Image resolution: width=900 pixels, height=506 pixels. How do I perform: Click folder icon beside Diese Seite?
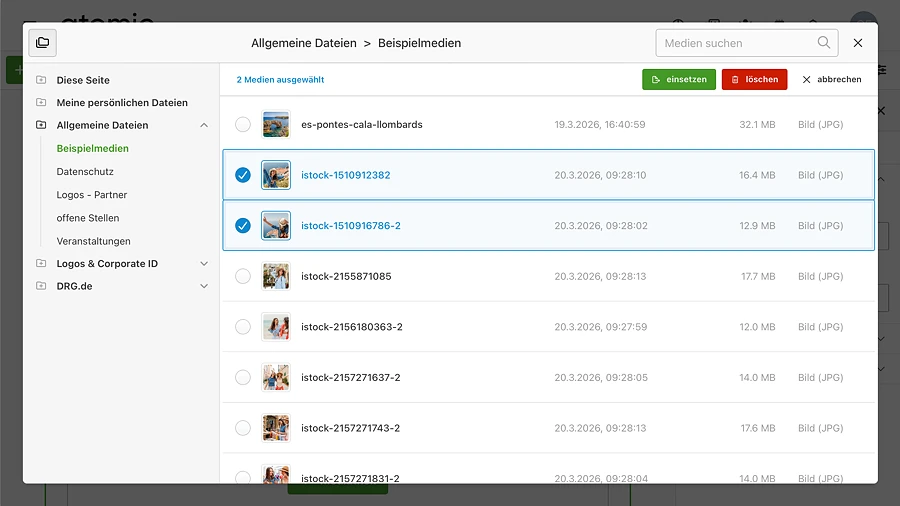point(41,80)
